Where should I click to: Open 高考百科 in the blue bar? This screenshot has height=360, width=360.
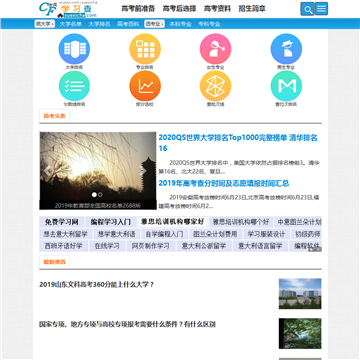click(128, 24)
